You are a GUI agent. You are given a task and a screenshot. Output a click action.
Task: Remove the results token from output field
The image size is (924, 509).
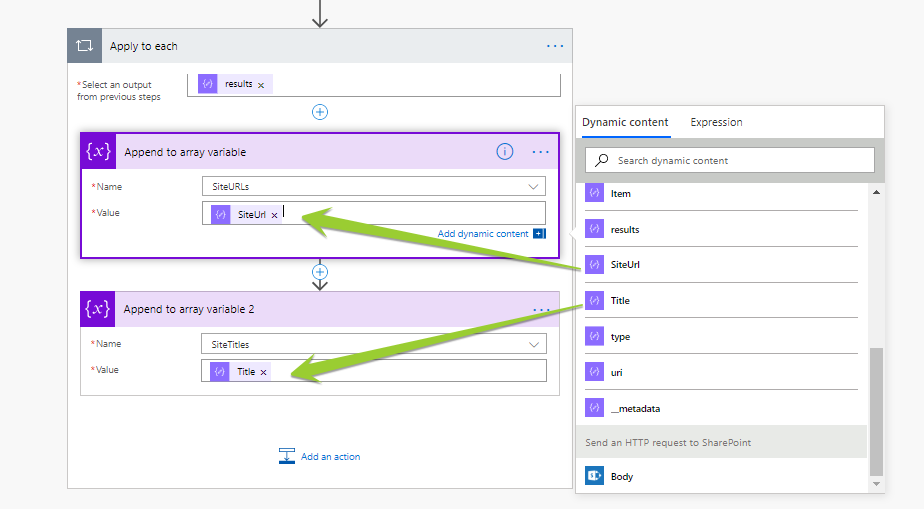coord(261,85)
